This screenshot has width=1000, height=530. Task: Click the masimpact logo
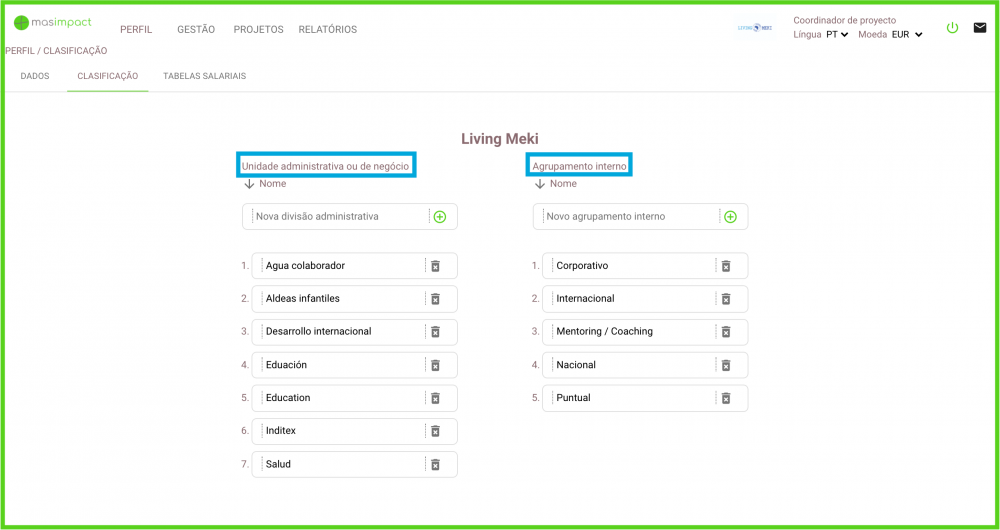click(52, 23)
